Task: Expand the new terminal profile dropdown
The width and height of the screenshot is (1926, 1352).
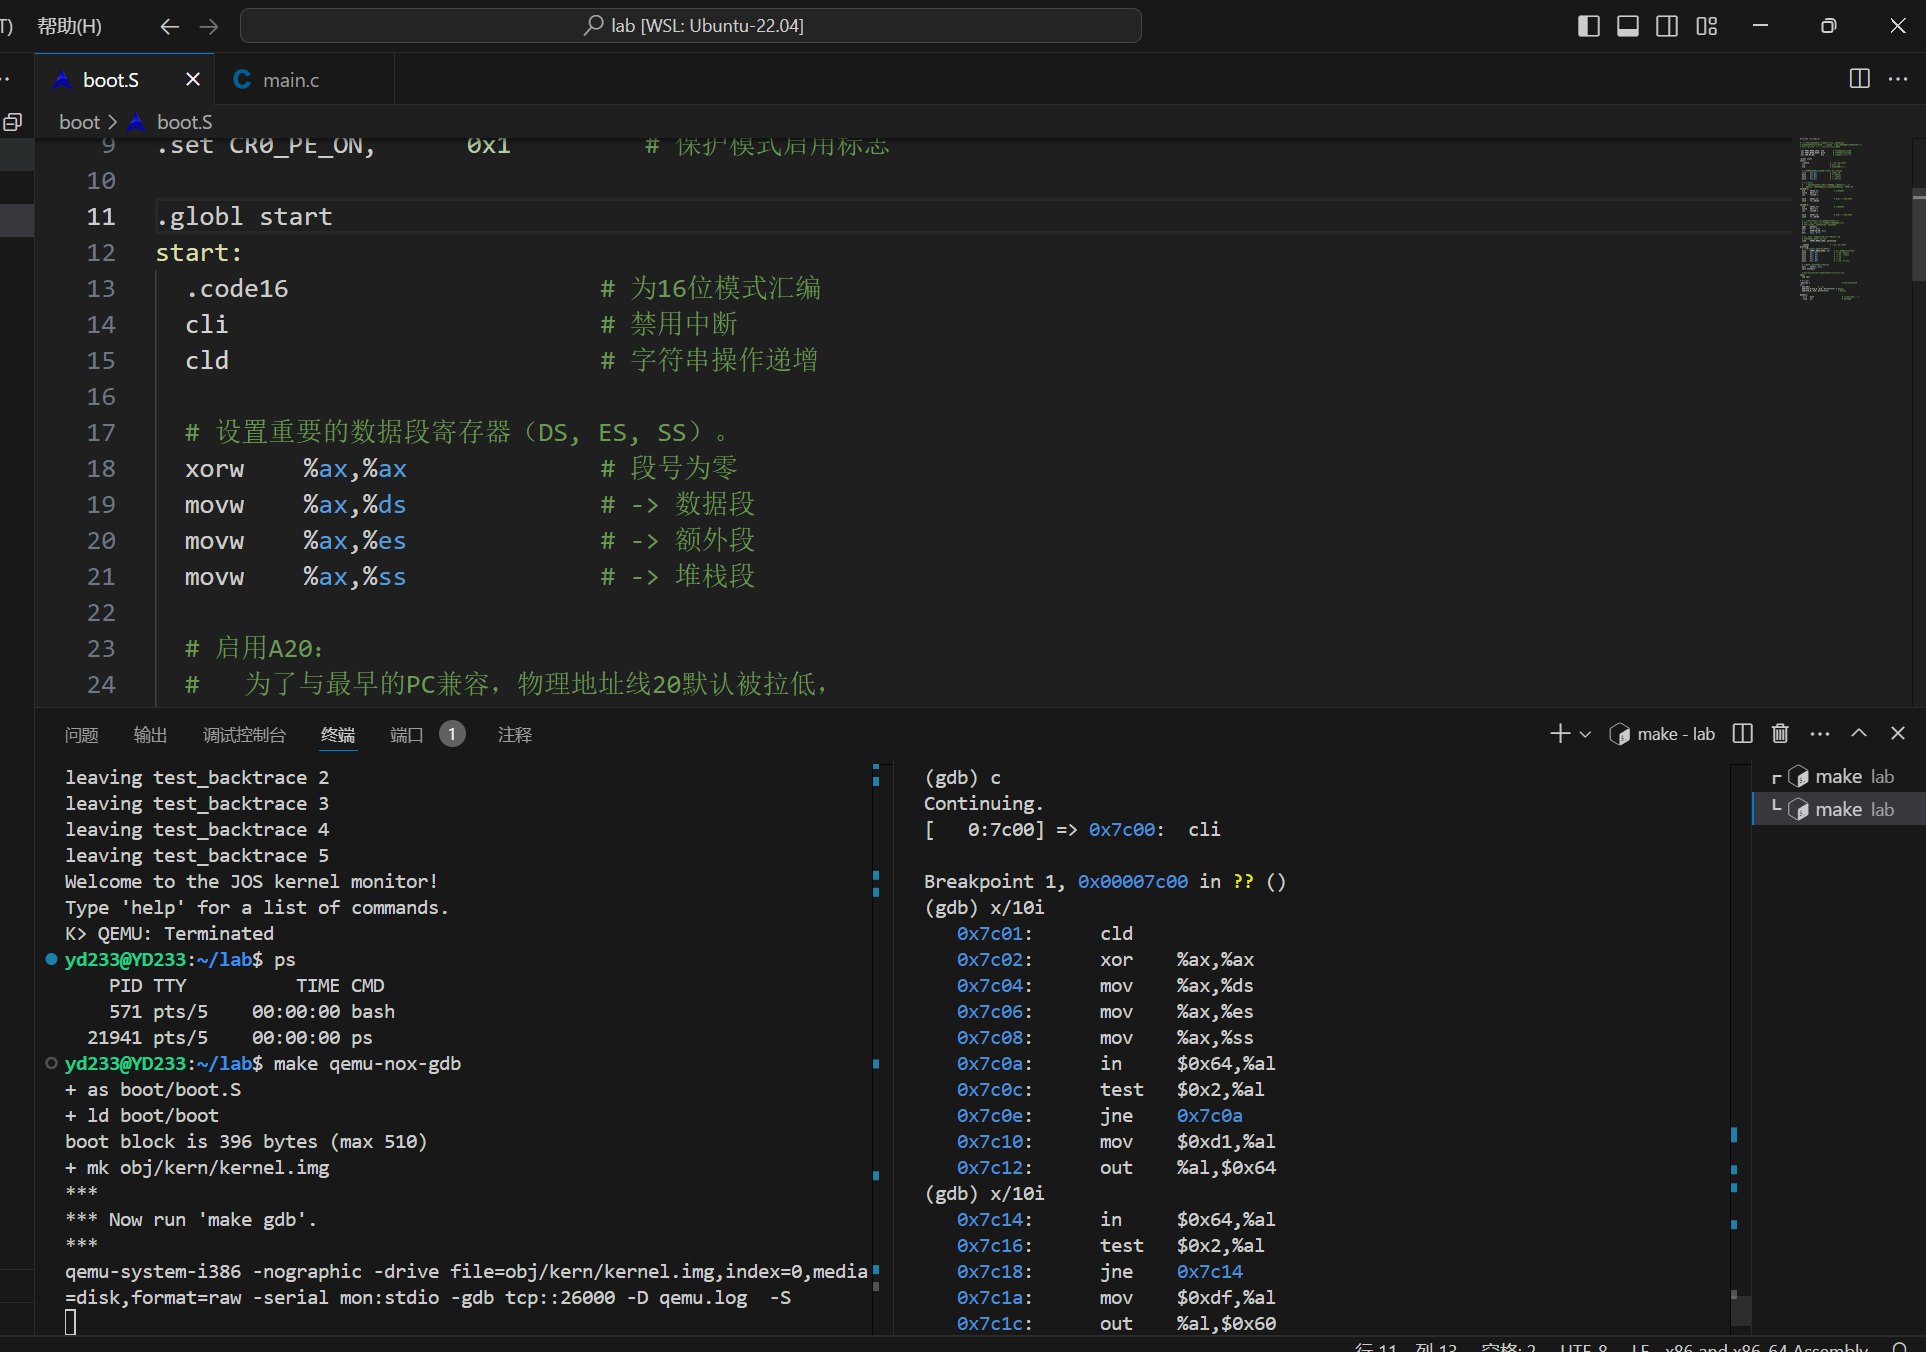Action: pyautogui.click(x=1585, y=734)
